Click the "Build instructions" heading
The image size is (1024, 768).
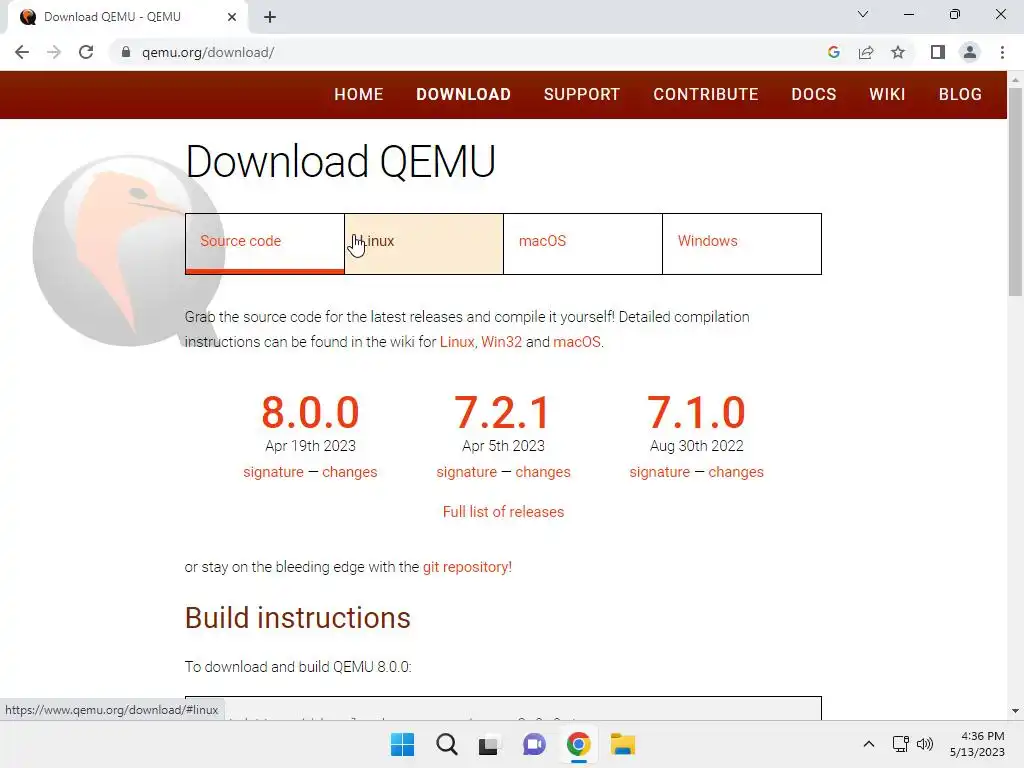pos(298,618)
